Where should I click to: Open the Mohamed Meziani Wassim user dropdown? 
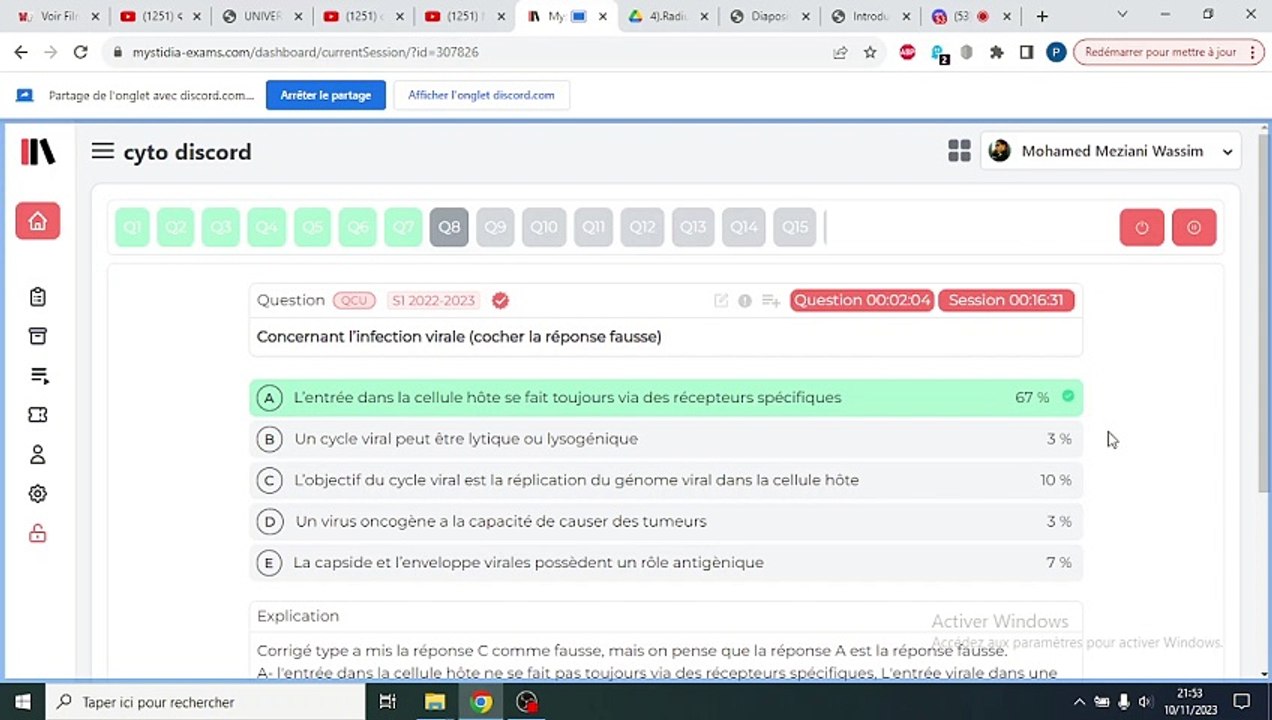1110,151
